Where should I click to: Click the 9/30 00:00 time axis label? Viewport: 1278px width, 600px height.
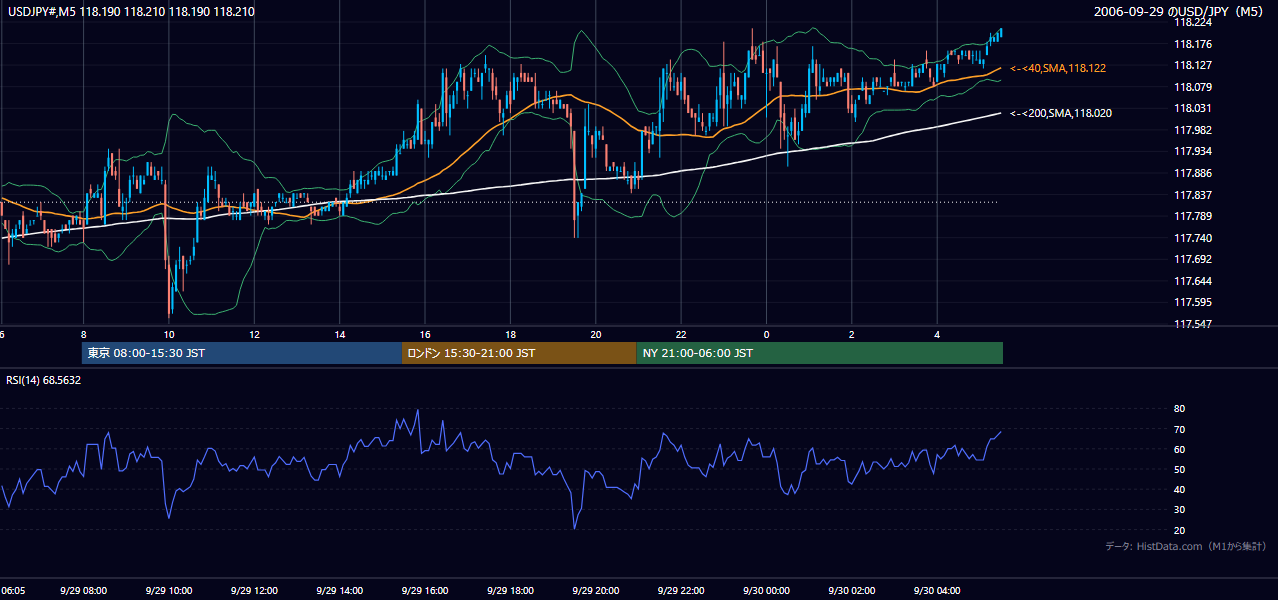point(766,591)
